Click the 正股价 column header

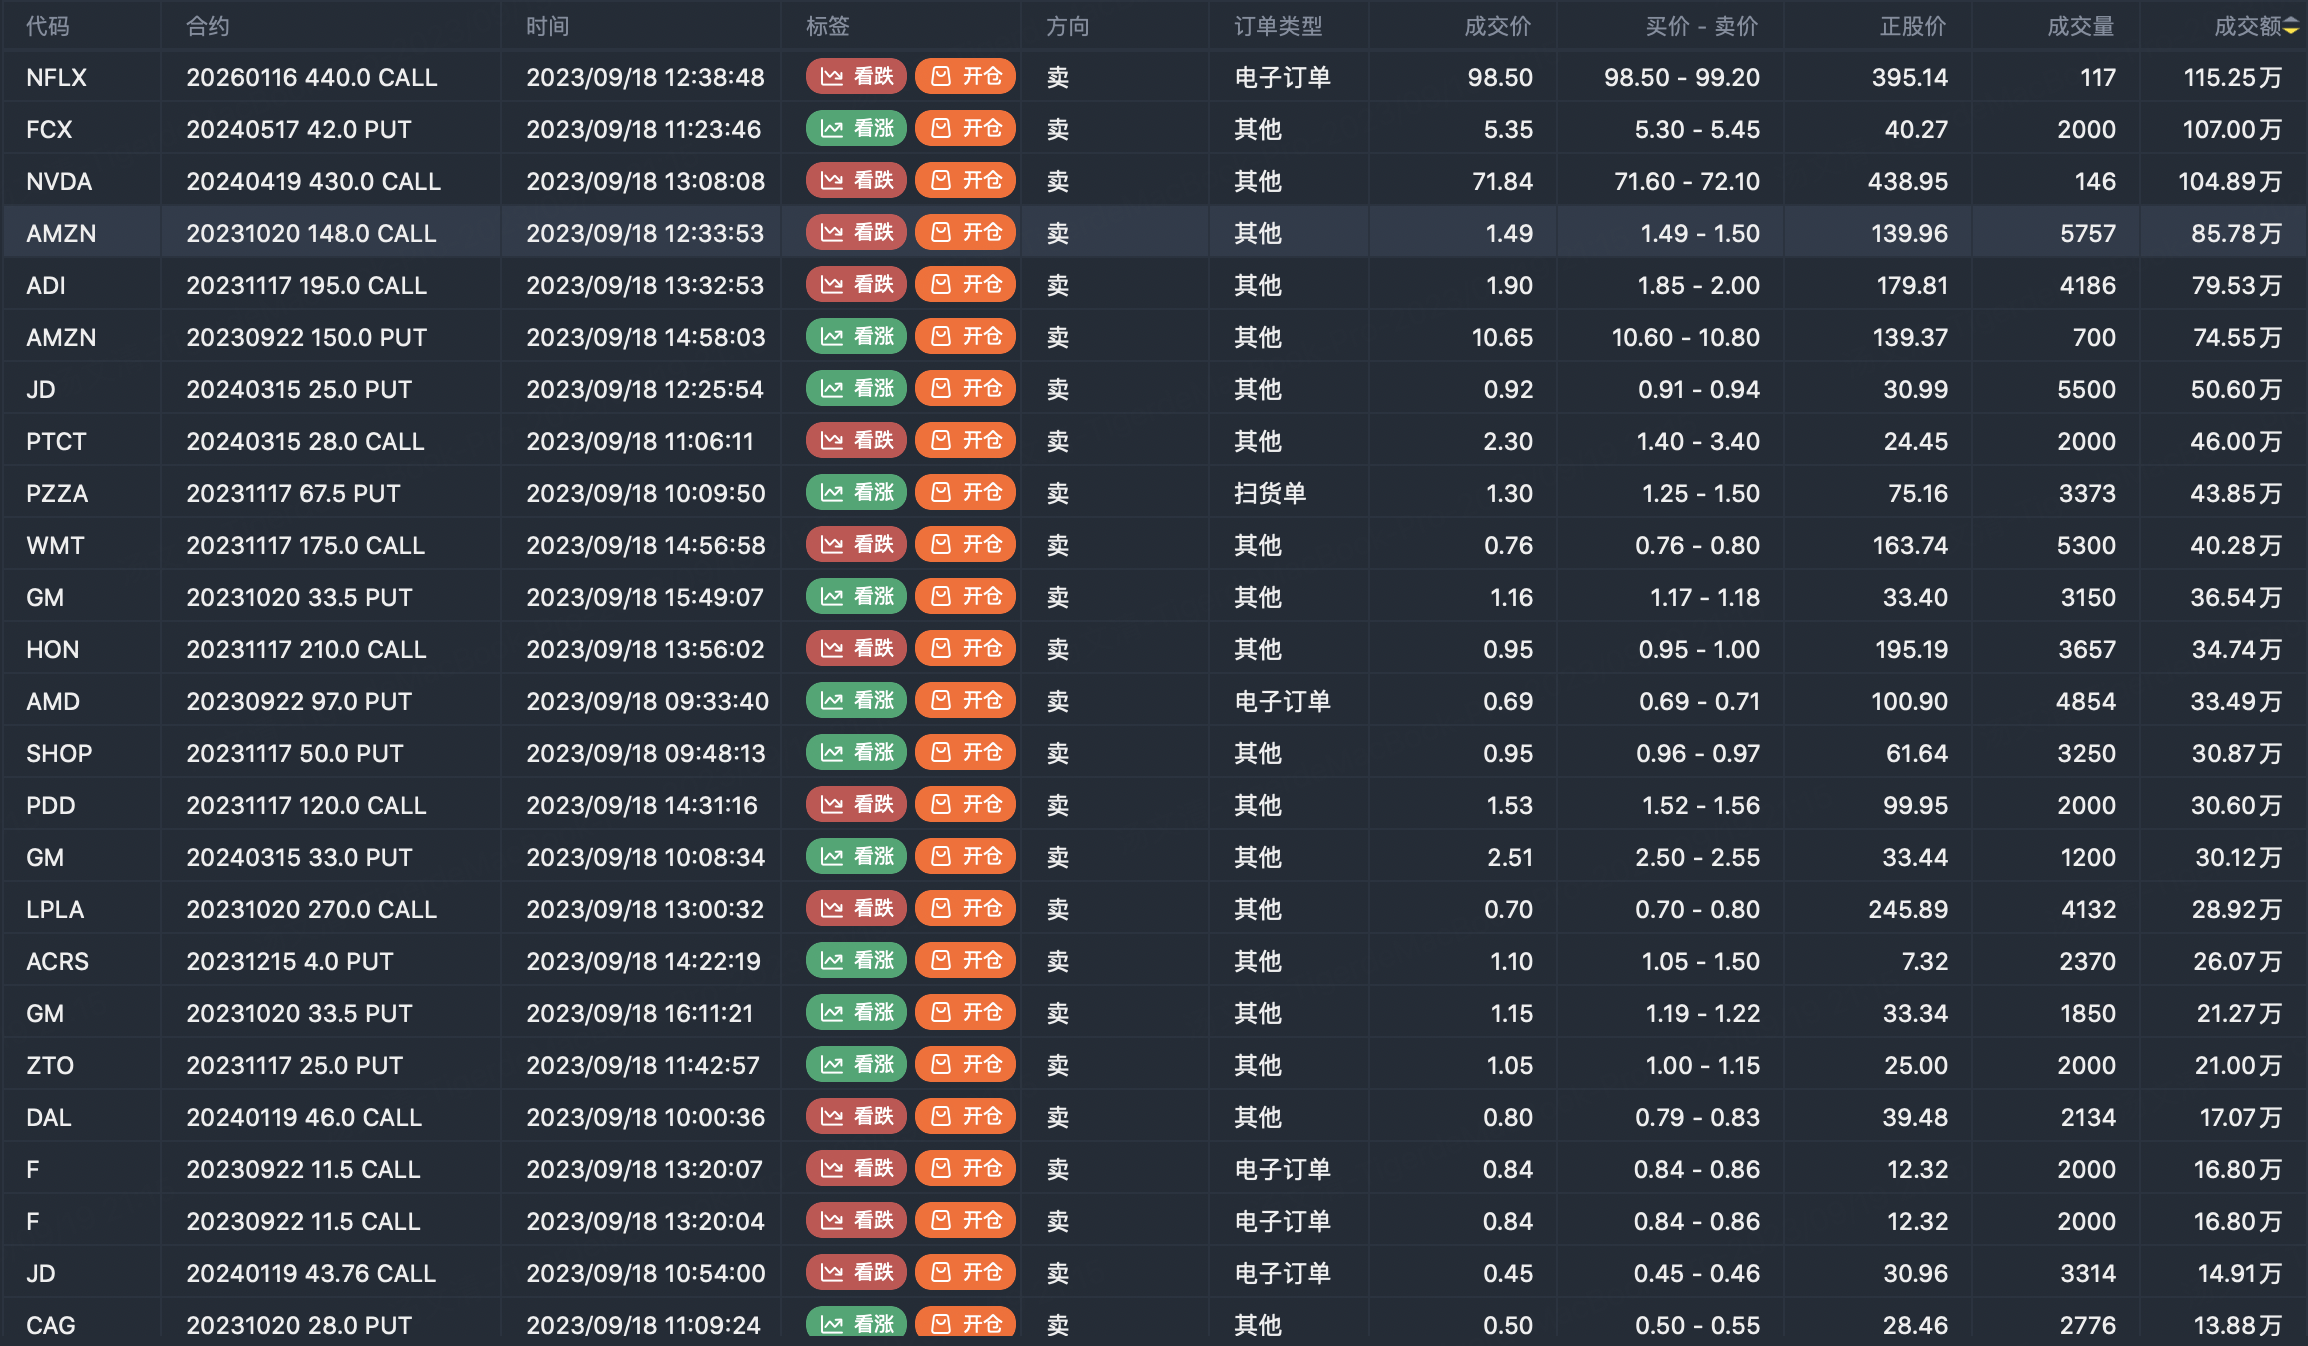coord(1912,27)
